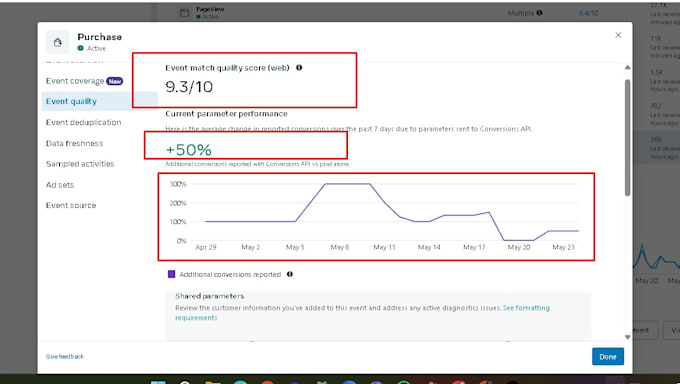Click PageView event icon in background window

coord(184,13)
